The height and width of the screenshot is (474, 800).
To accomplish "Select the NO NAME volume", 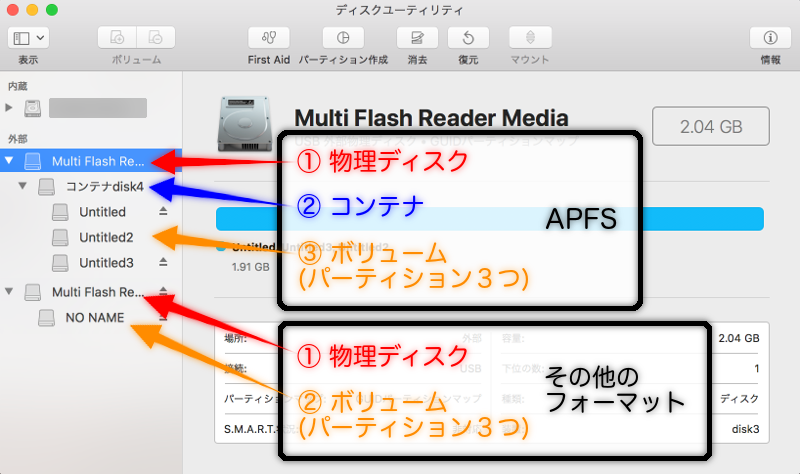I will click(x=94, y=318).
